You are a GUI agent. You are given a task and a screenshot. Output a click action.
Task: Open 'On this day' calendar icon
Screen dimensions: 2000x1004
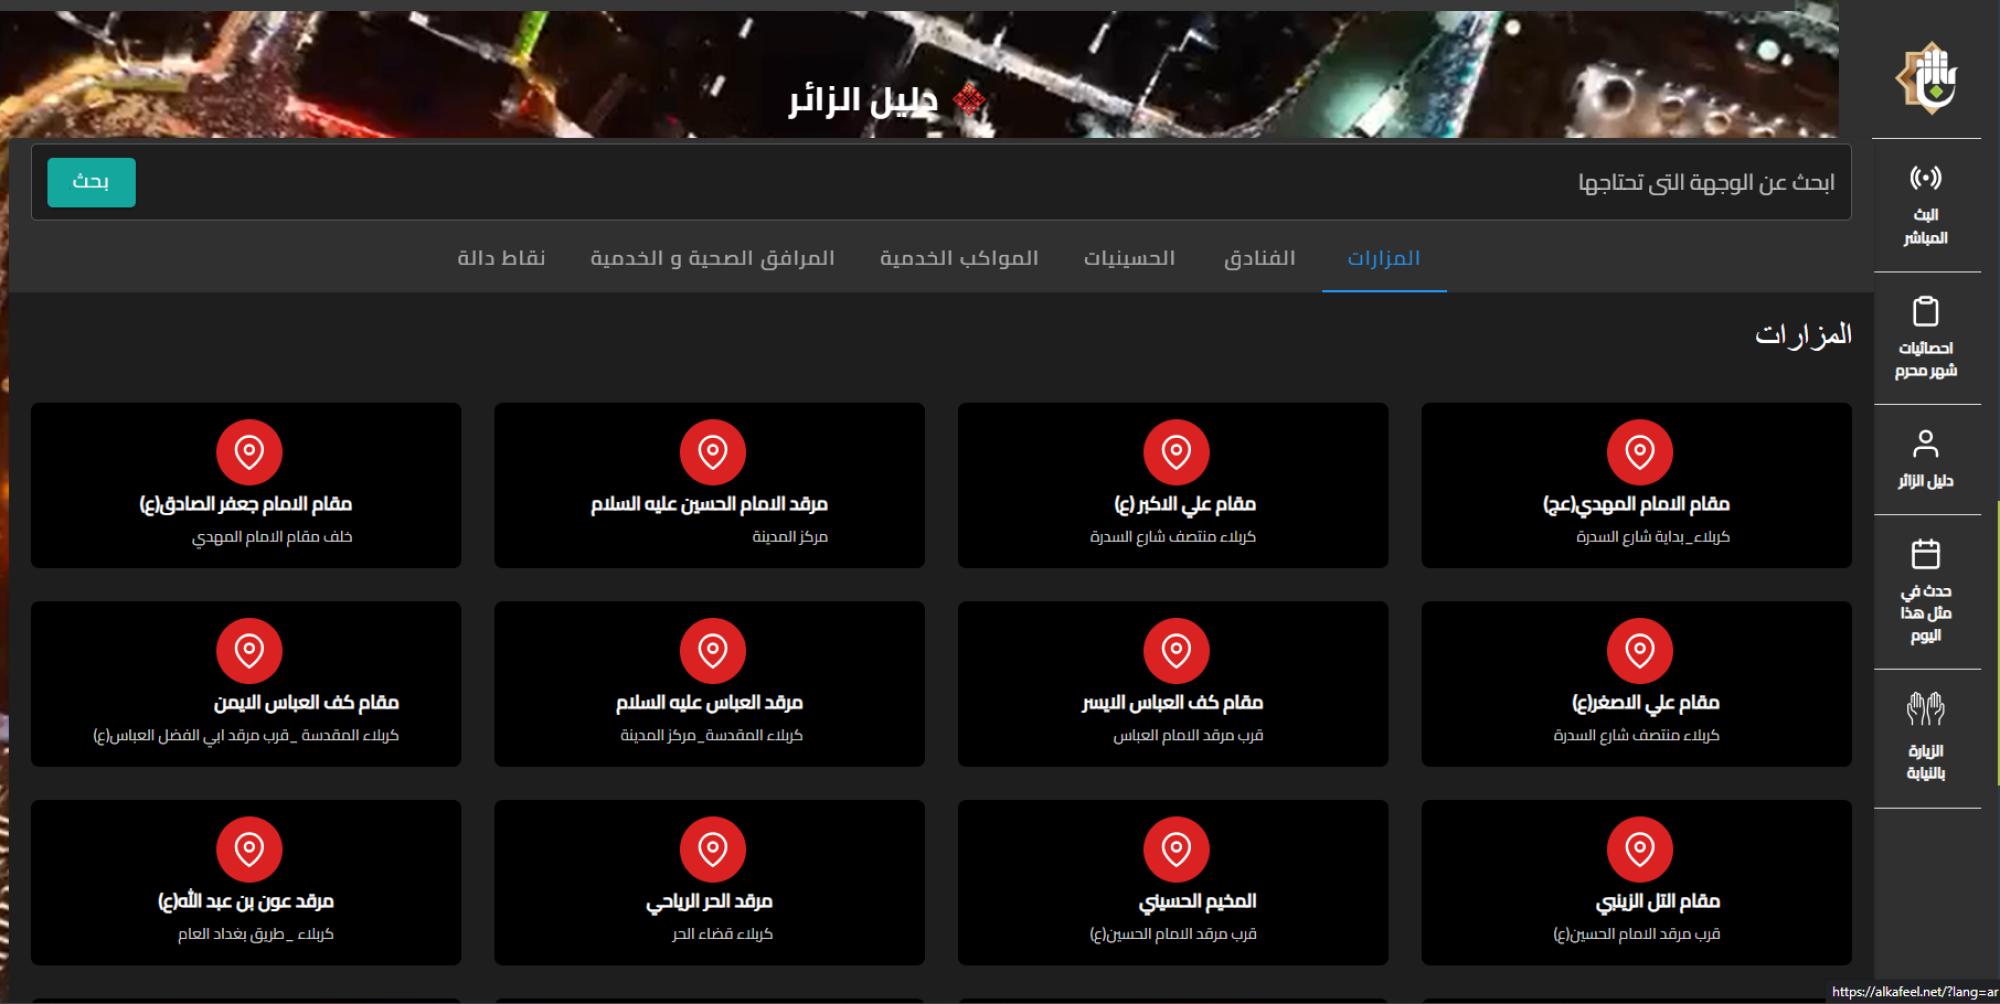click(x=1925, y=554)
